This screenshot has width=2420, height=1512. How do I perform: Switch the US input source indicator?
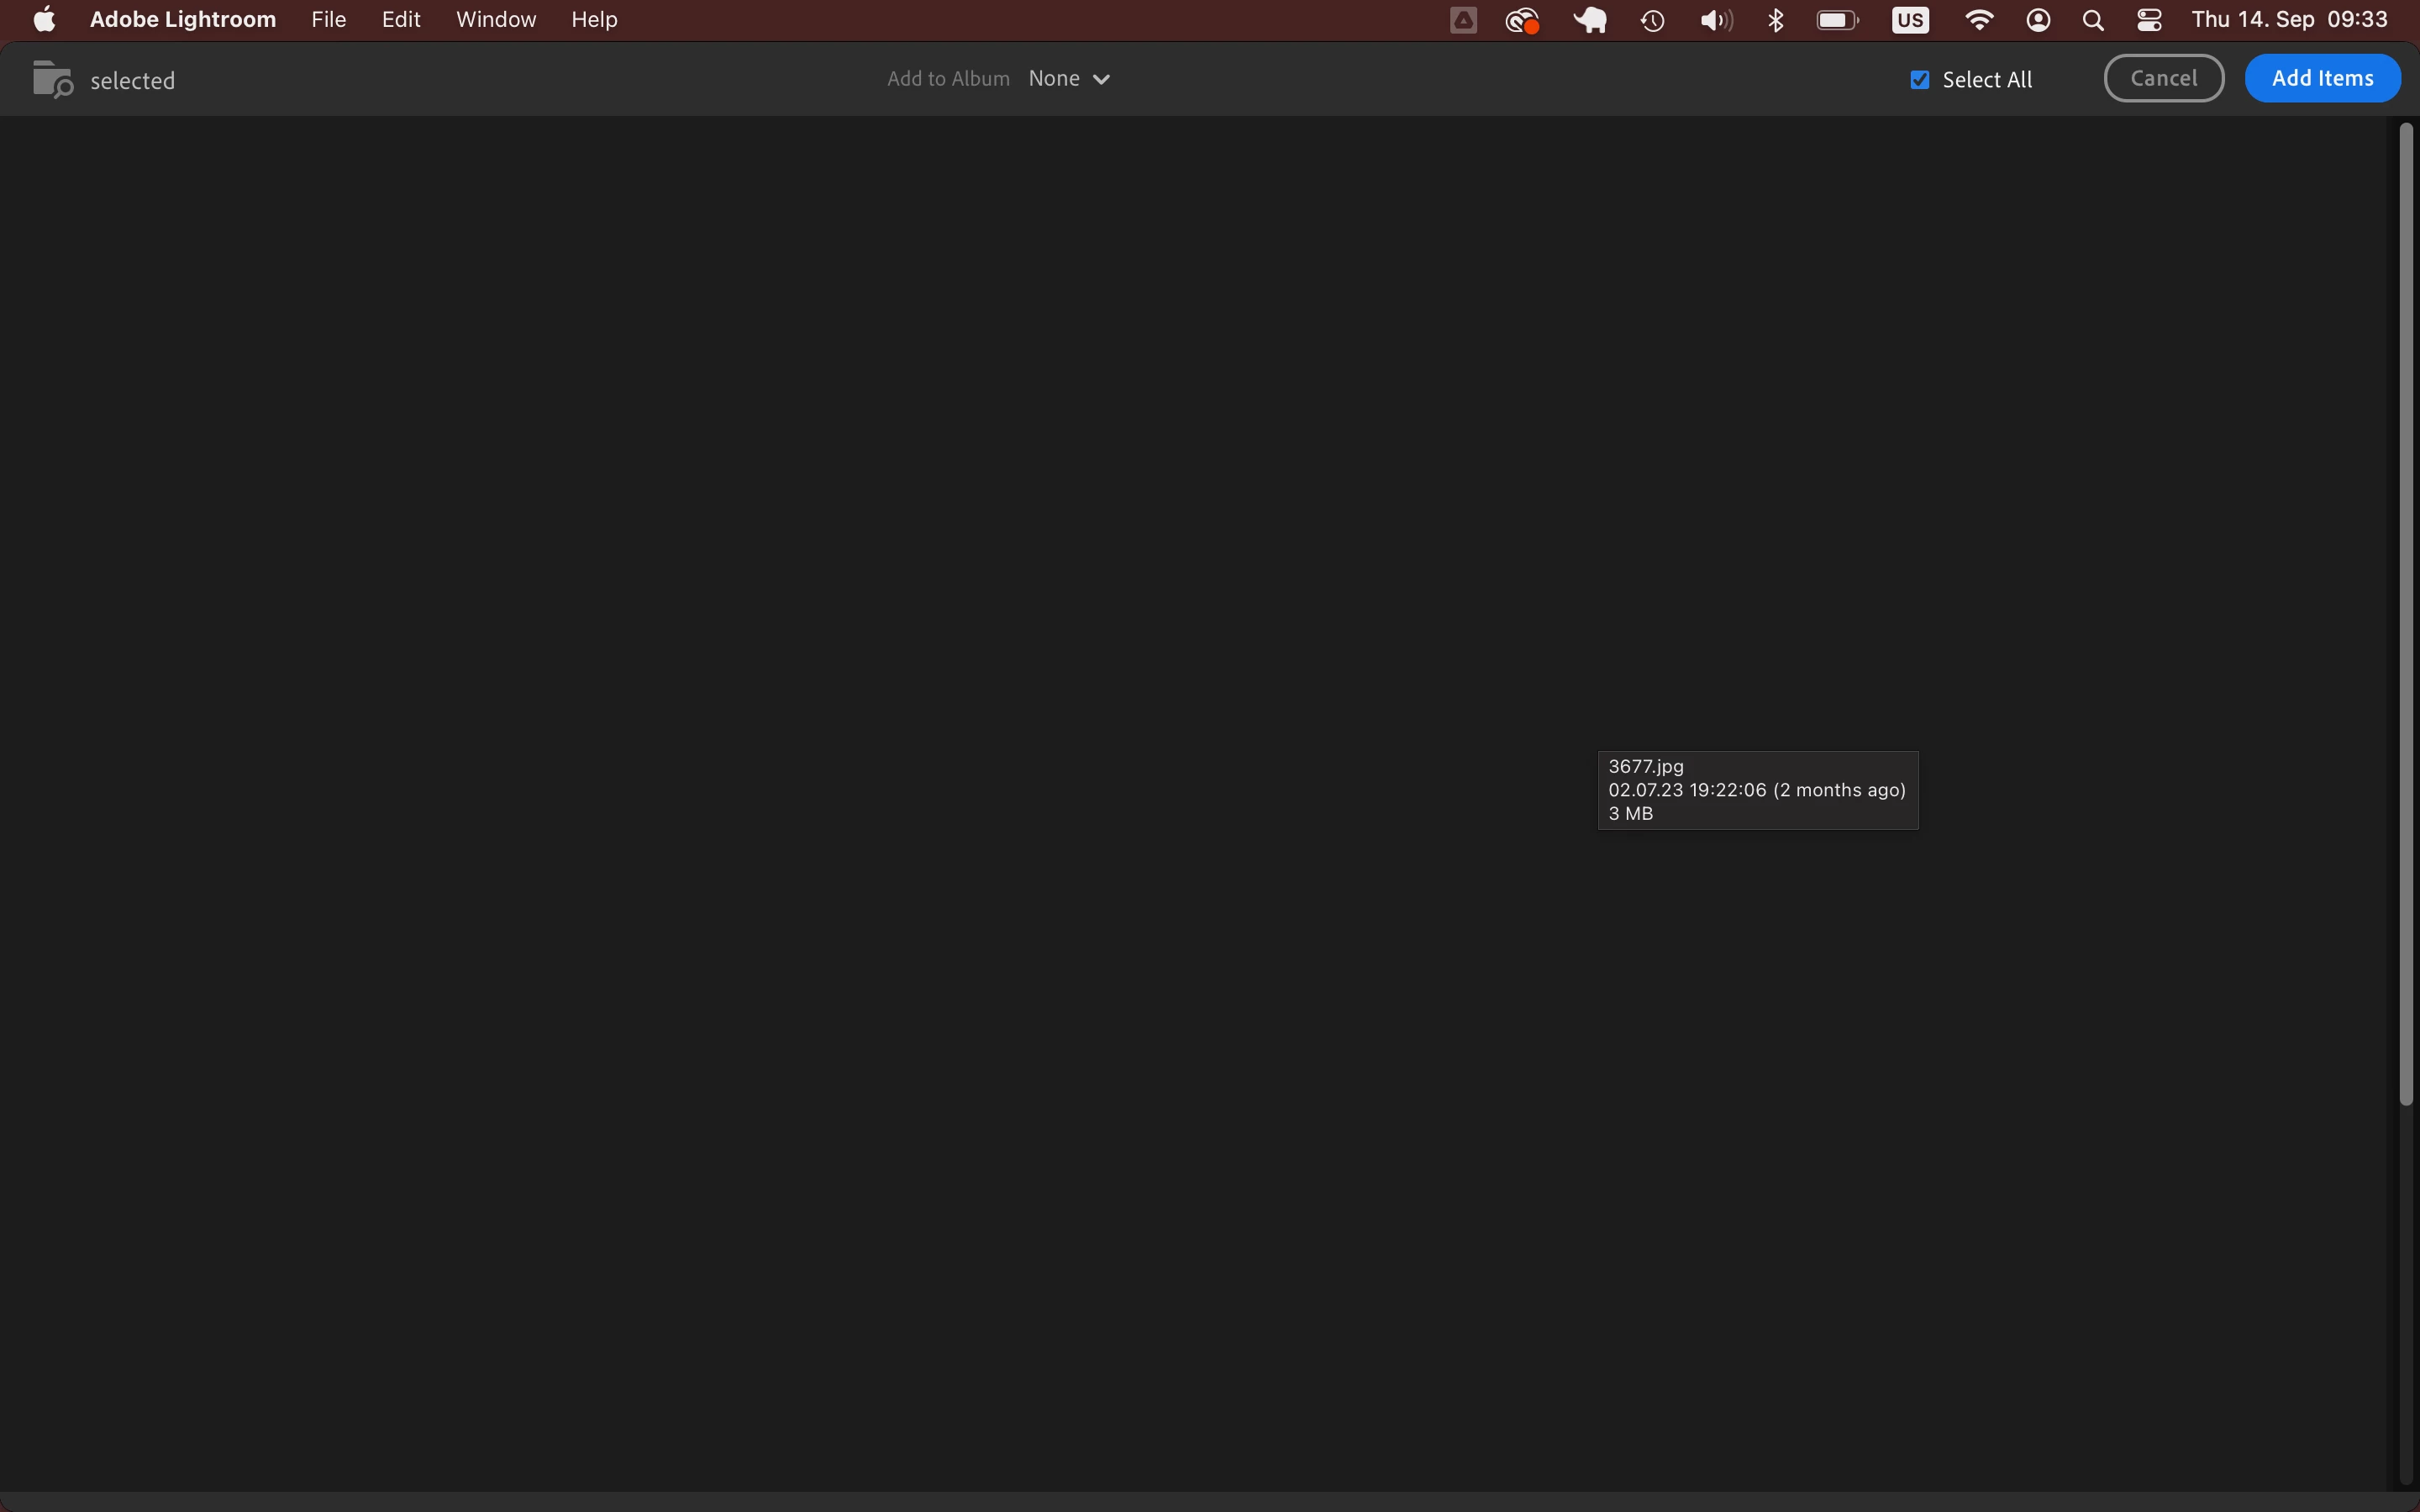(x=1910, y=20)
